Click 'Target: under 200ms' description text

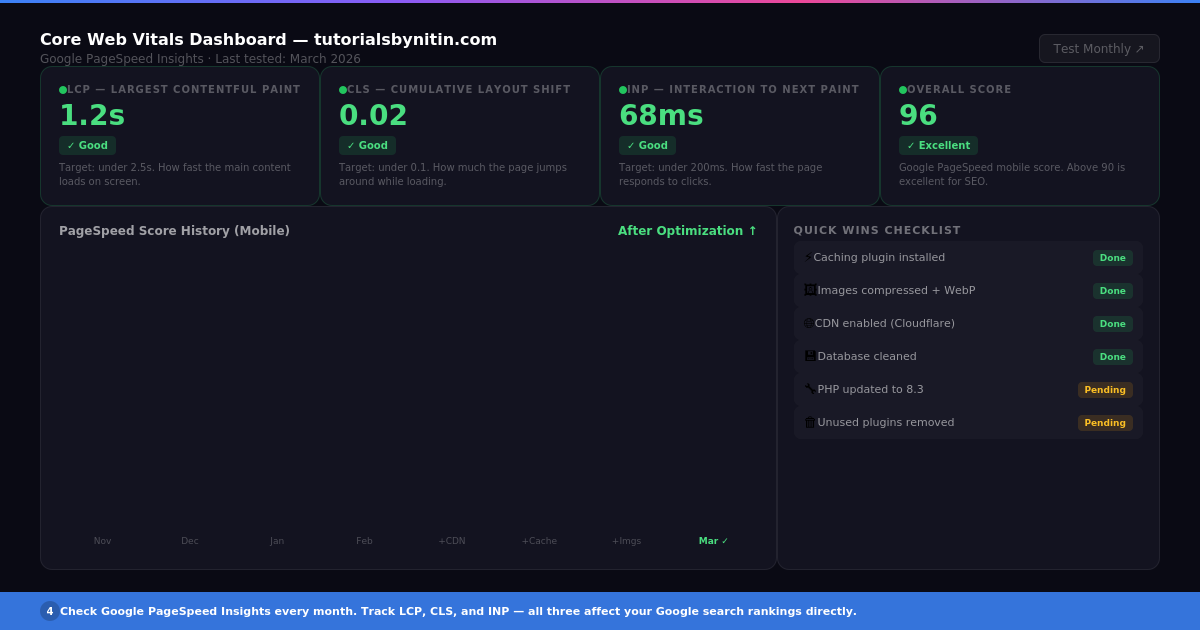click(x=721, y=175)
